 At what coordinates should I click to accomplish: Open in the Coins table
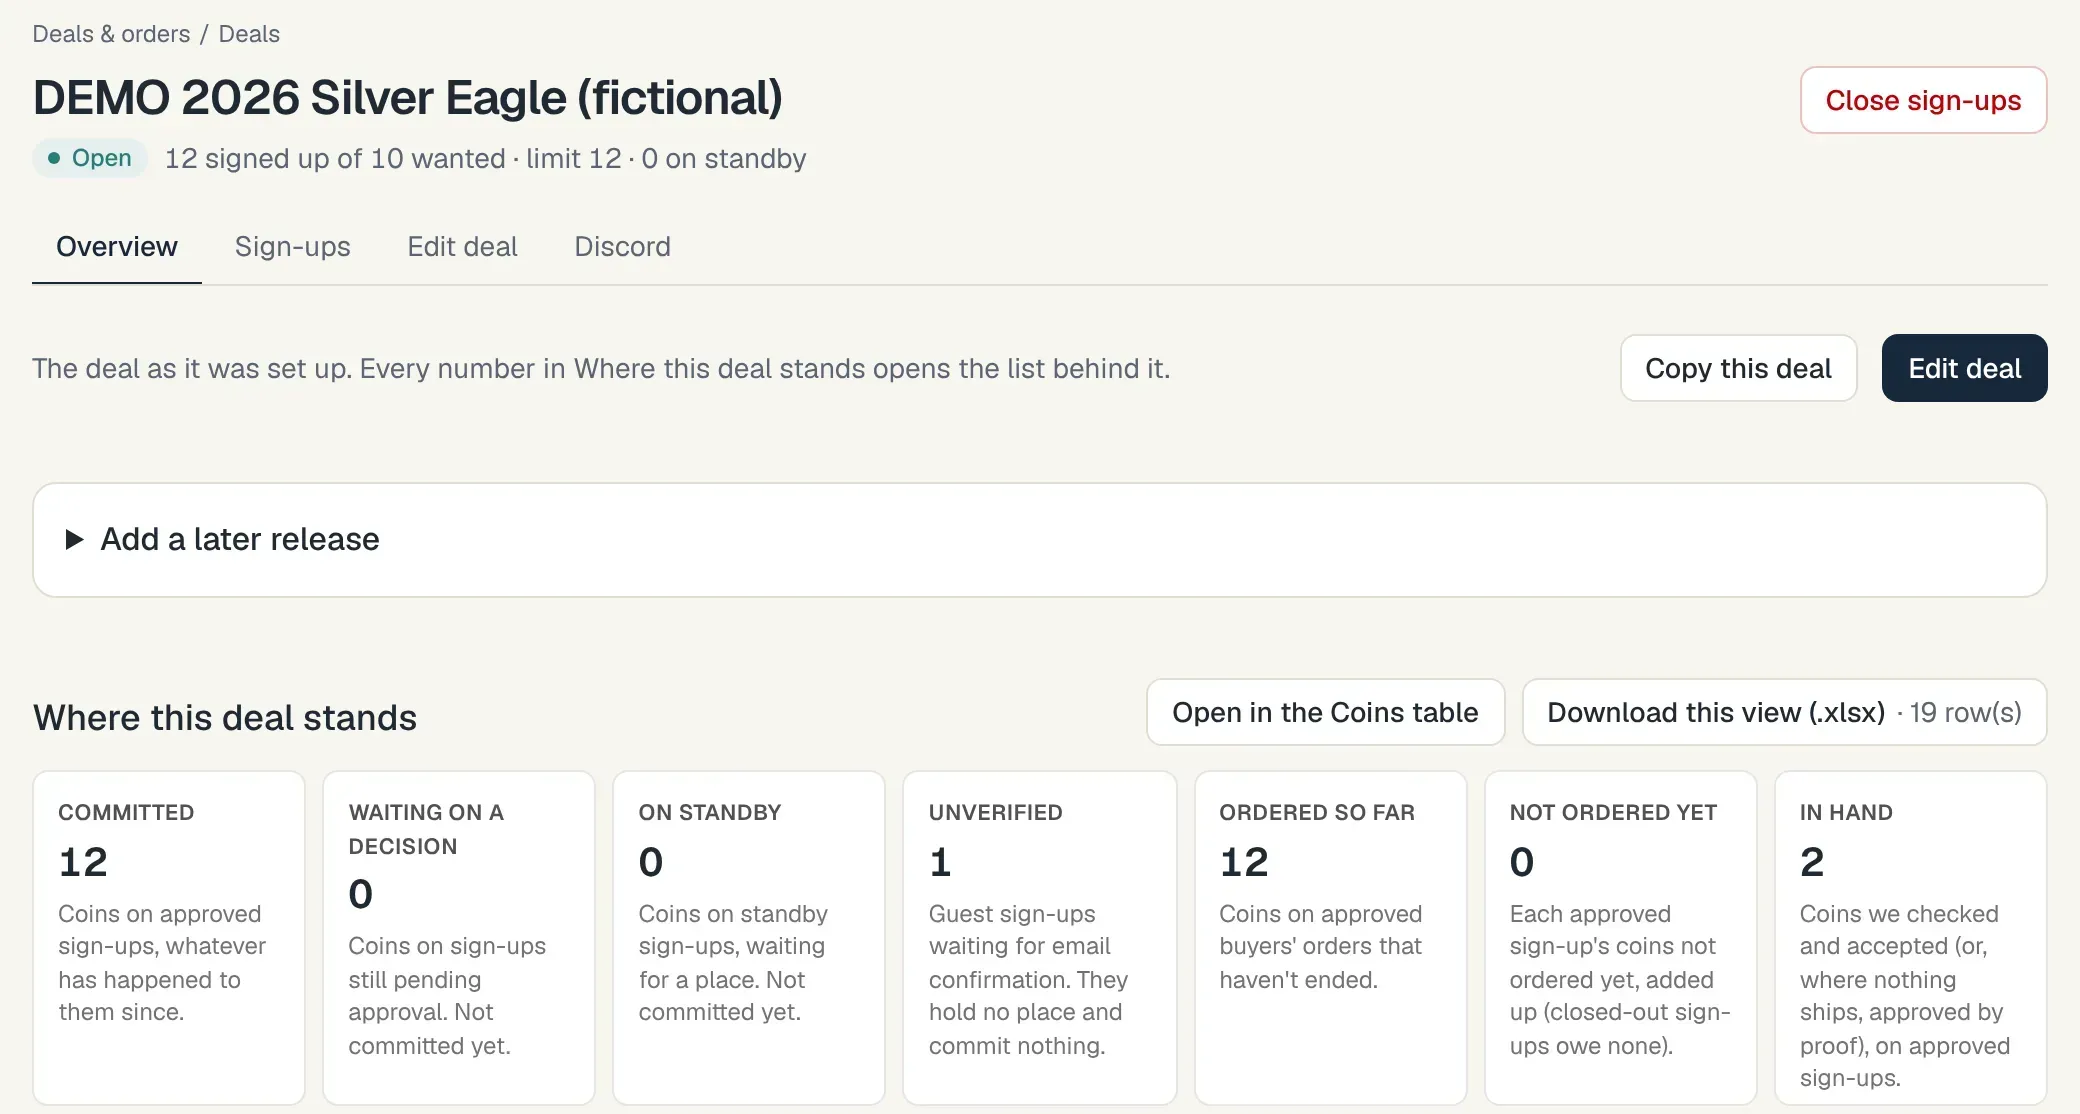coord(1325,712)
